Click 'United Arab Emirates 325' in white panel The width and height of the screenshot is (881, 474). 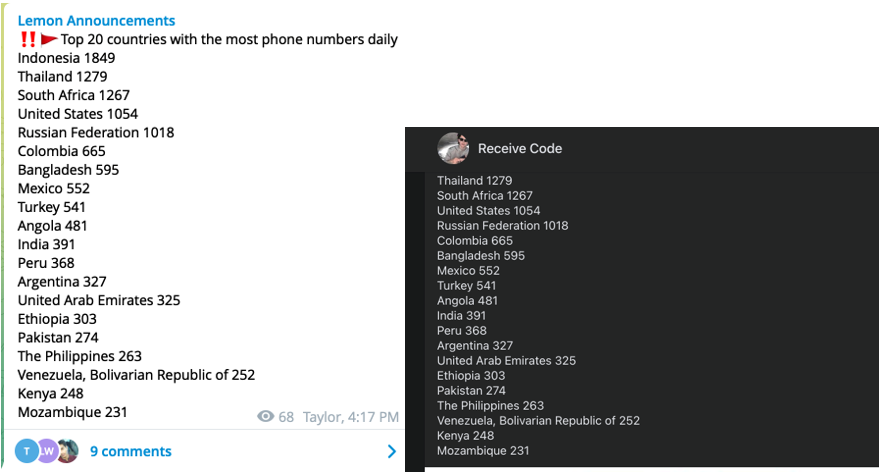tap(99, 300)
